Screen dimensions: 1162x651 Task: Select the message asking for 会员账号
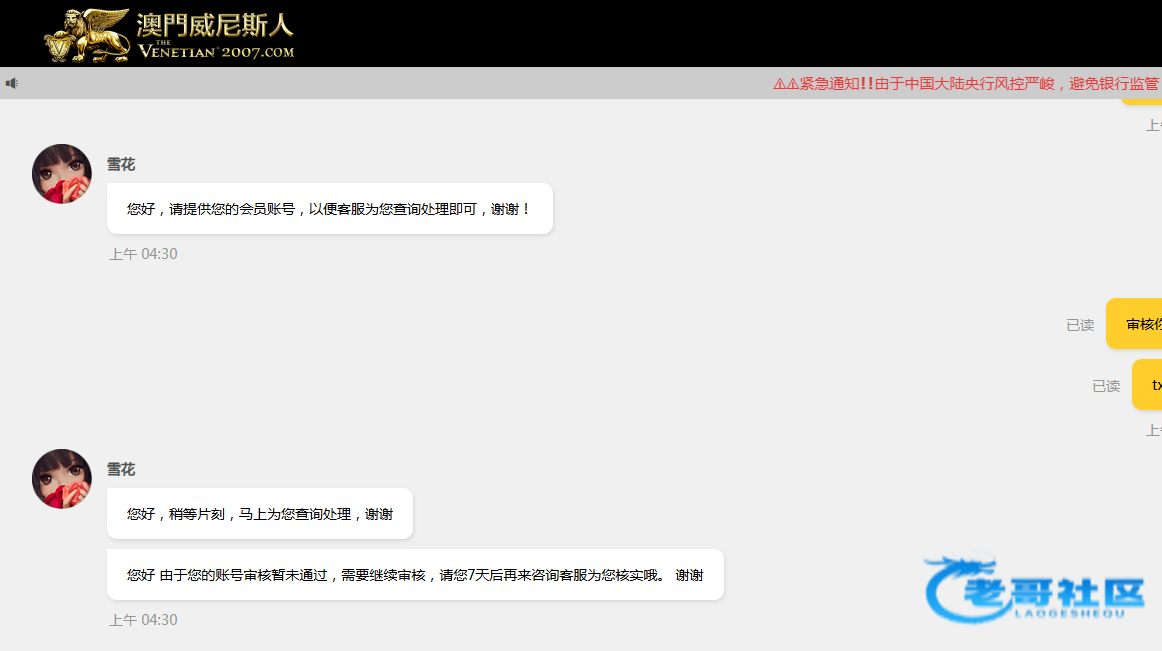[329, 209]
